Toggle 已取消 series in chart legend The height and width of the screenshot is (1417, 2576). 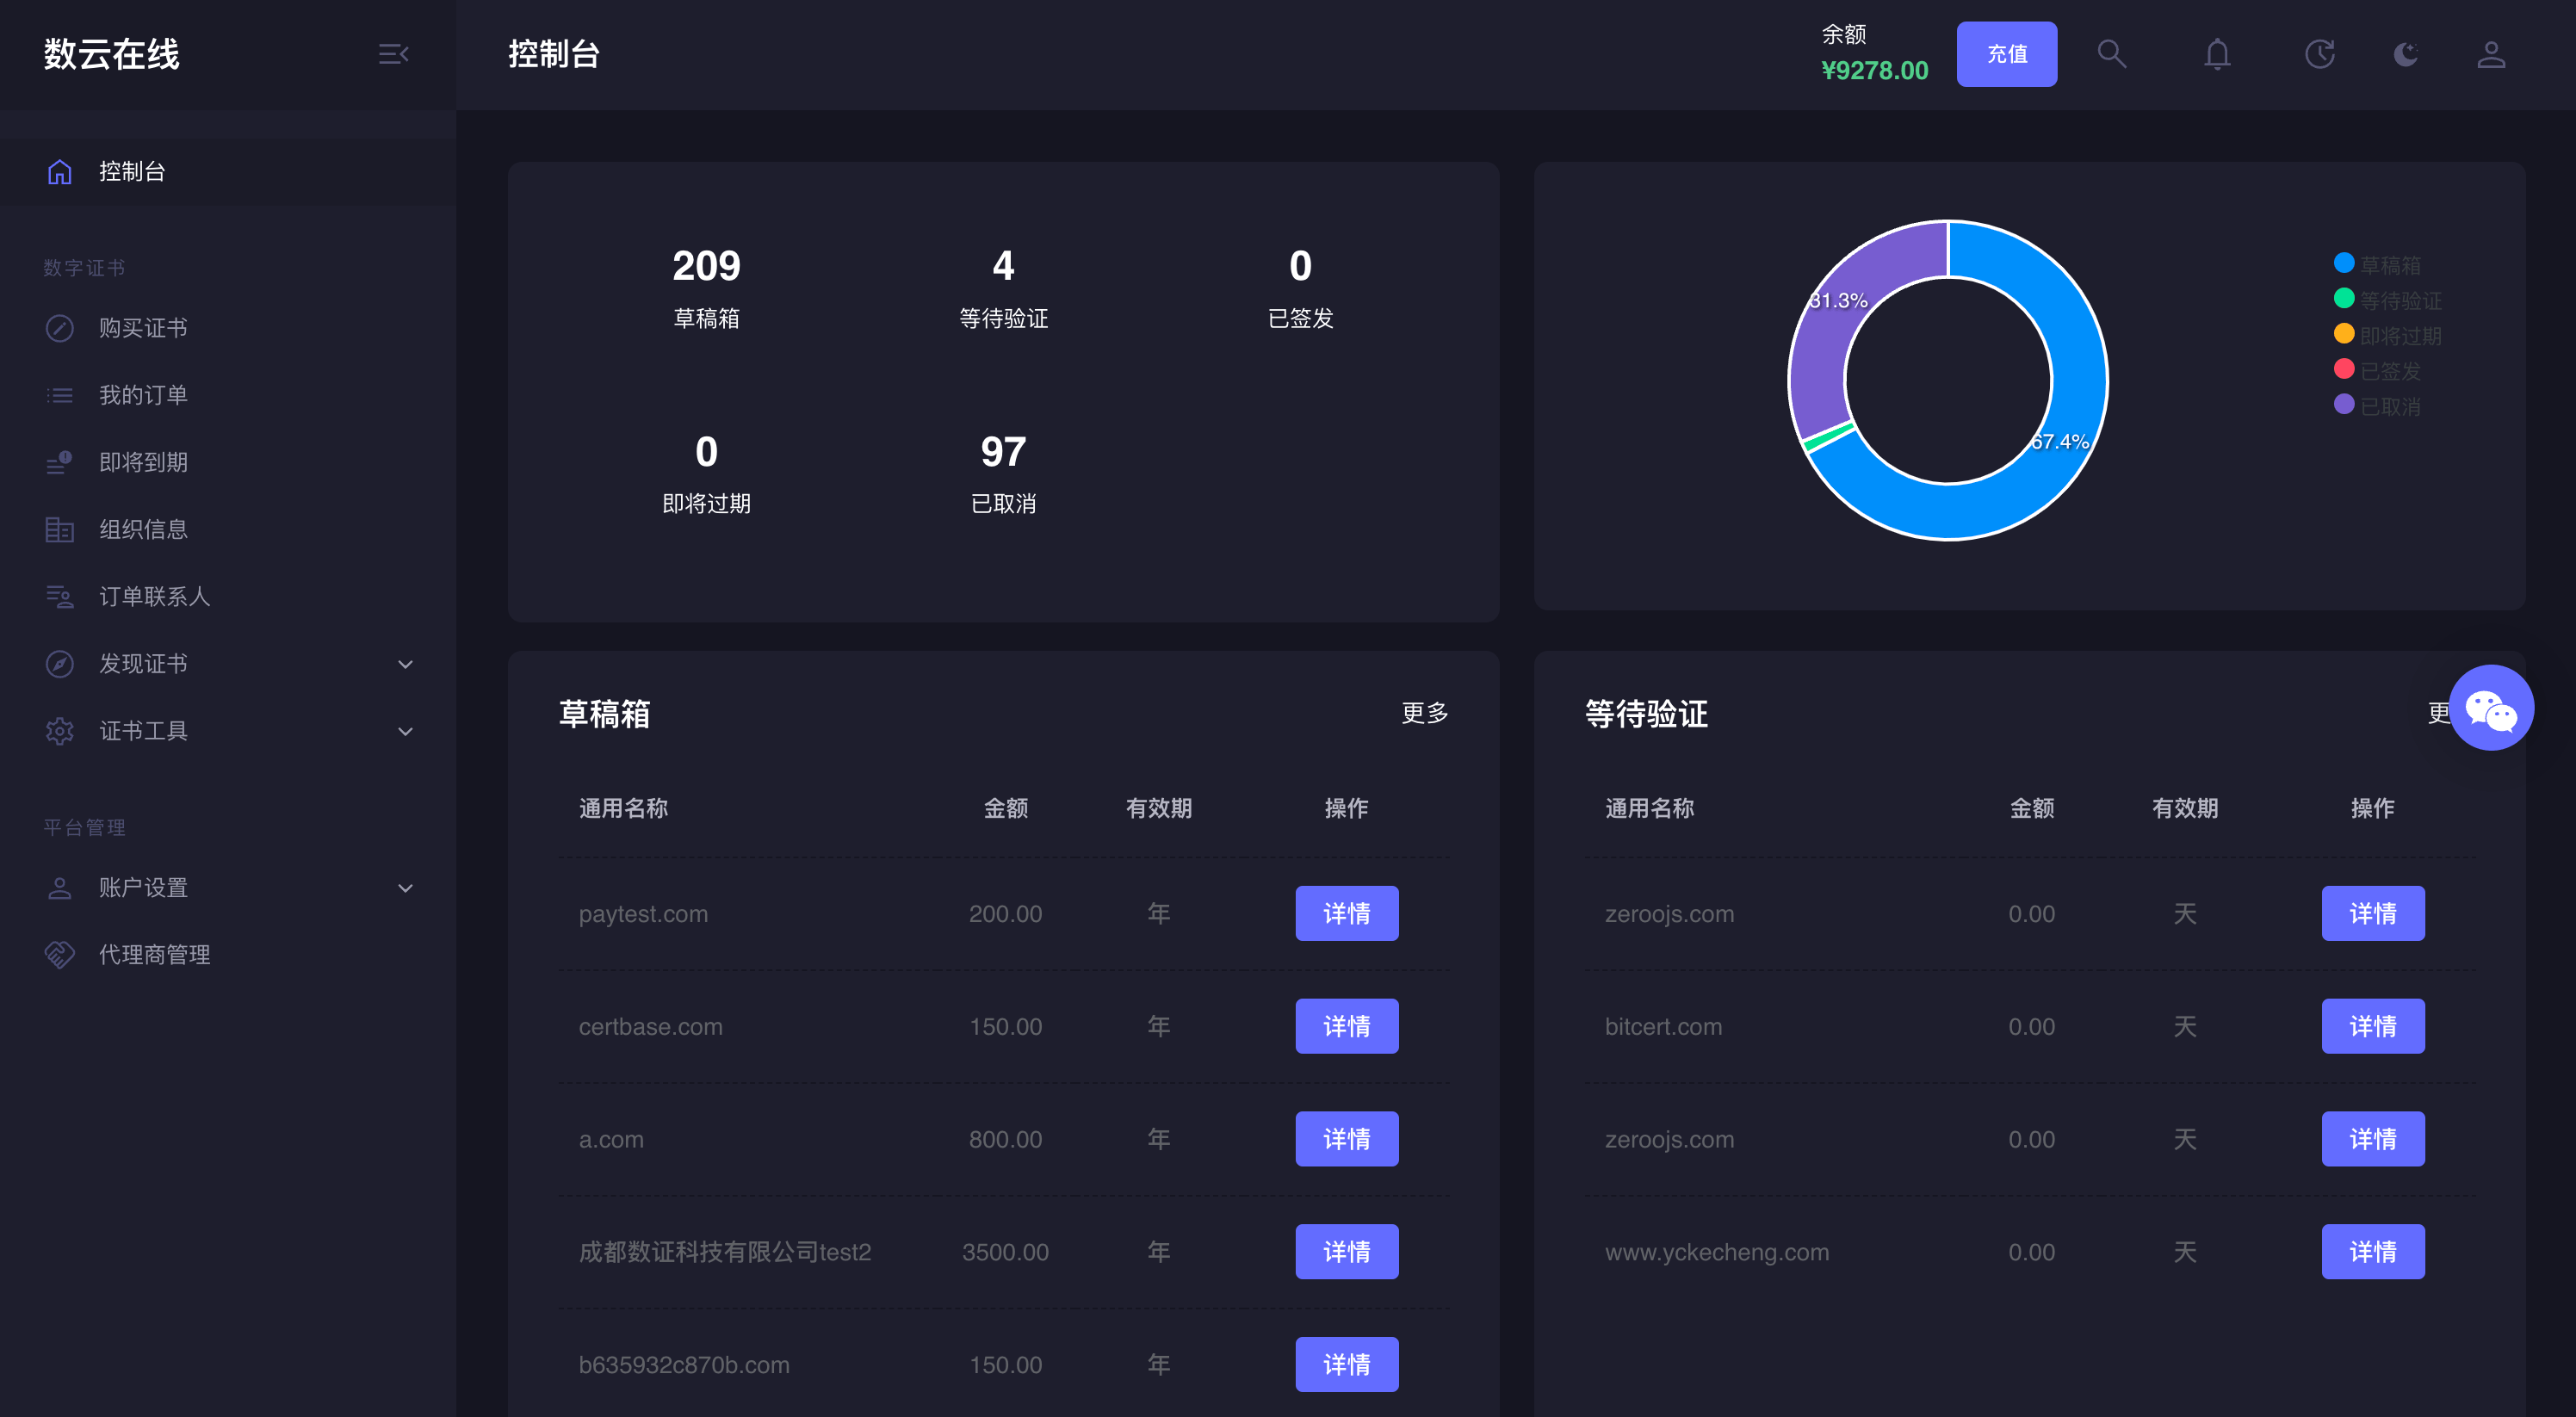2388,406
